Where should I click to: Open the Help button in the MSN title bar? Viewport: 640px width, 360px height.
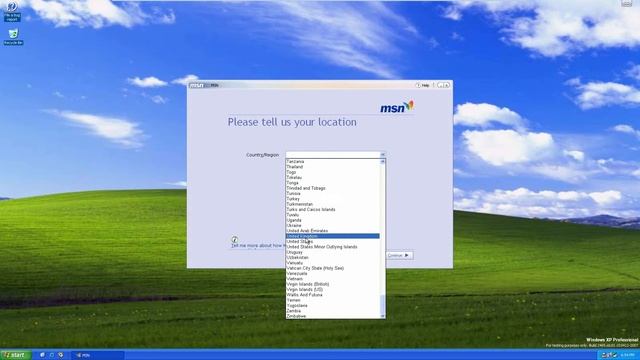point(422,85)
